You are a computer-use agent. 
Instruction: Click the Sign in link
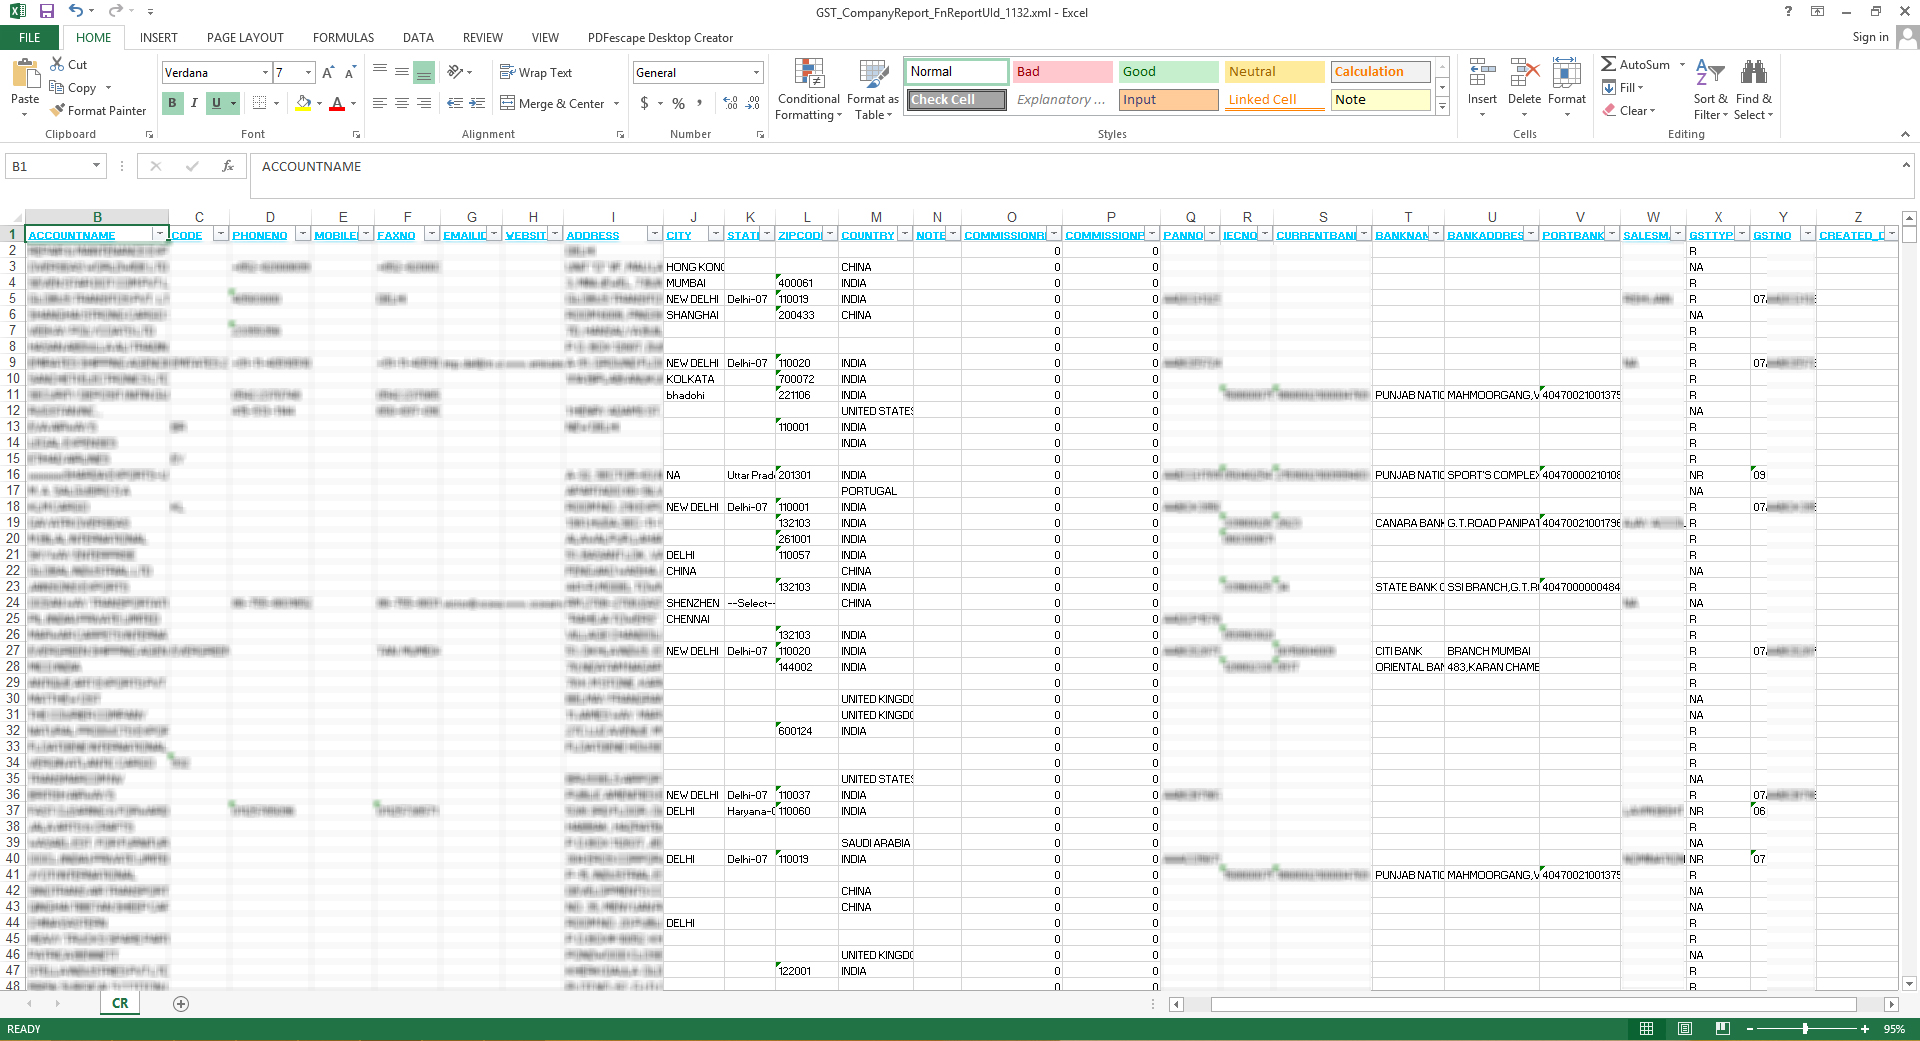[x=1870, y=37]
